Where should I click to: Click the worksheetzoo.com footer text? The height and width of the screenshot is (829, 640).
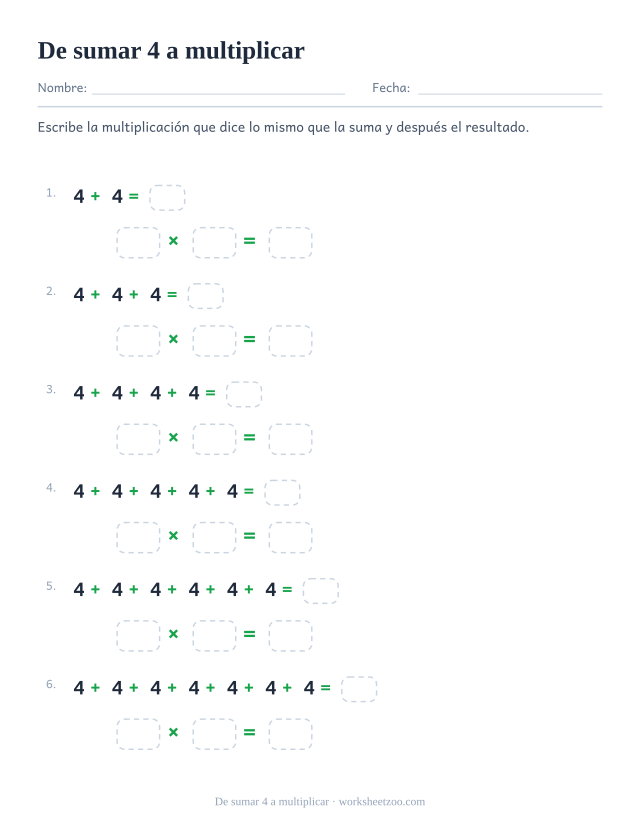382,802
